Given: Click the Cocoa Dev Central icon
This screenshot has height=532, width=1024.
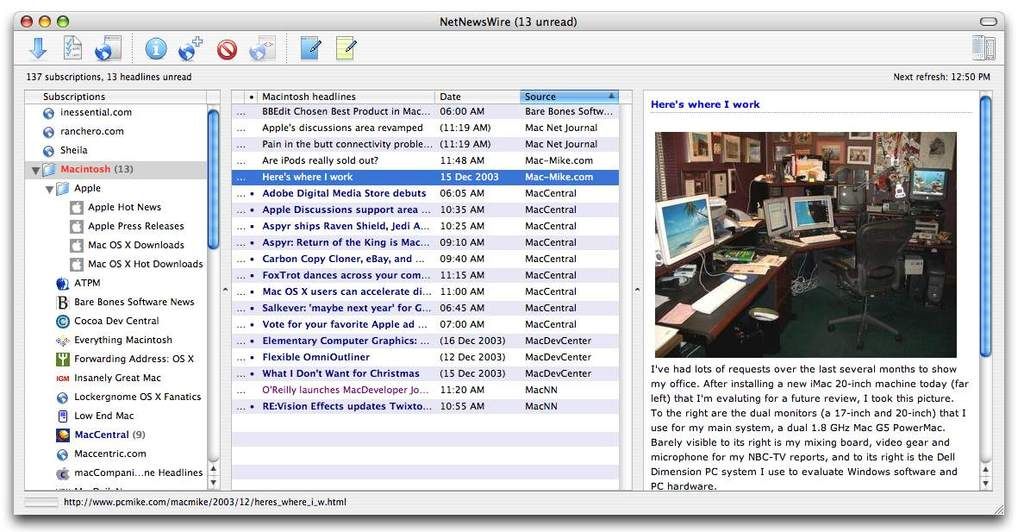Looking at the screenshot, I should coord(63,321).
